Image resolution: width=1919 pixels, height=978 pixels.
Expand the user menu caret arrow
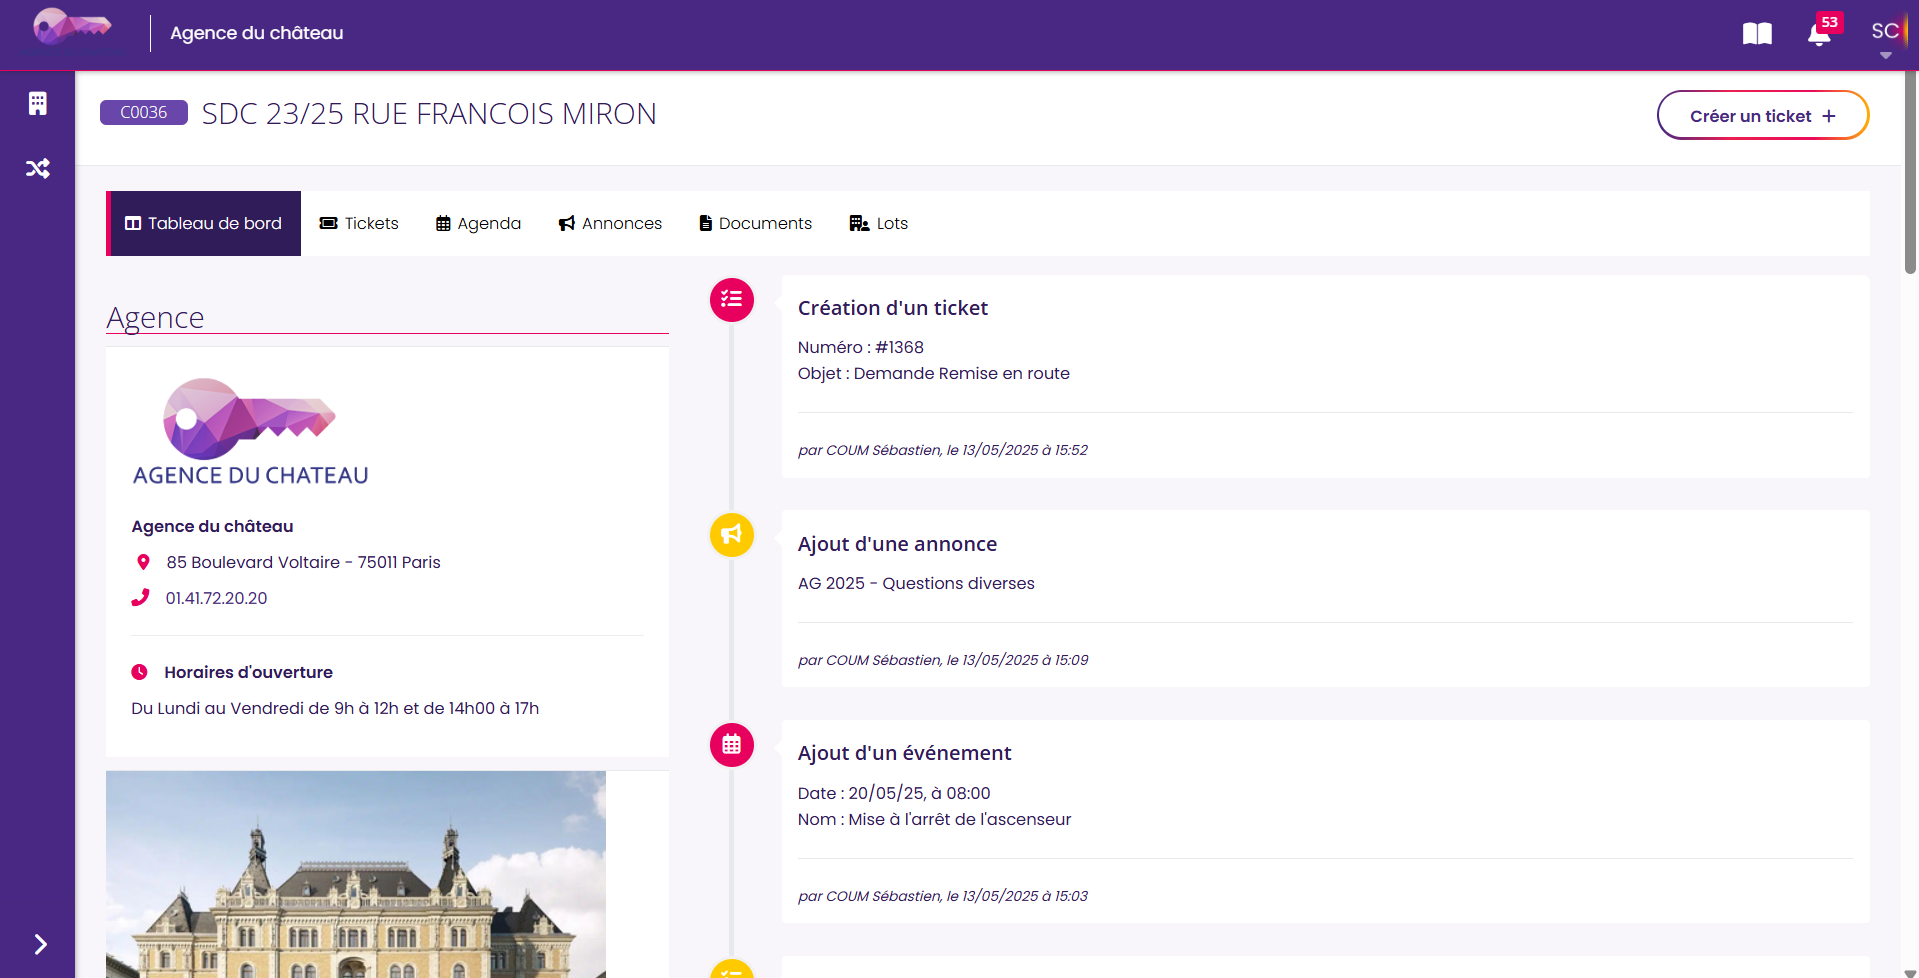[x=1886, y=56]
